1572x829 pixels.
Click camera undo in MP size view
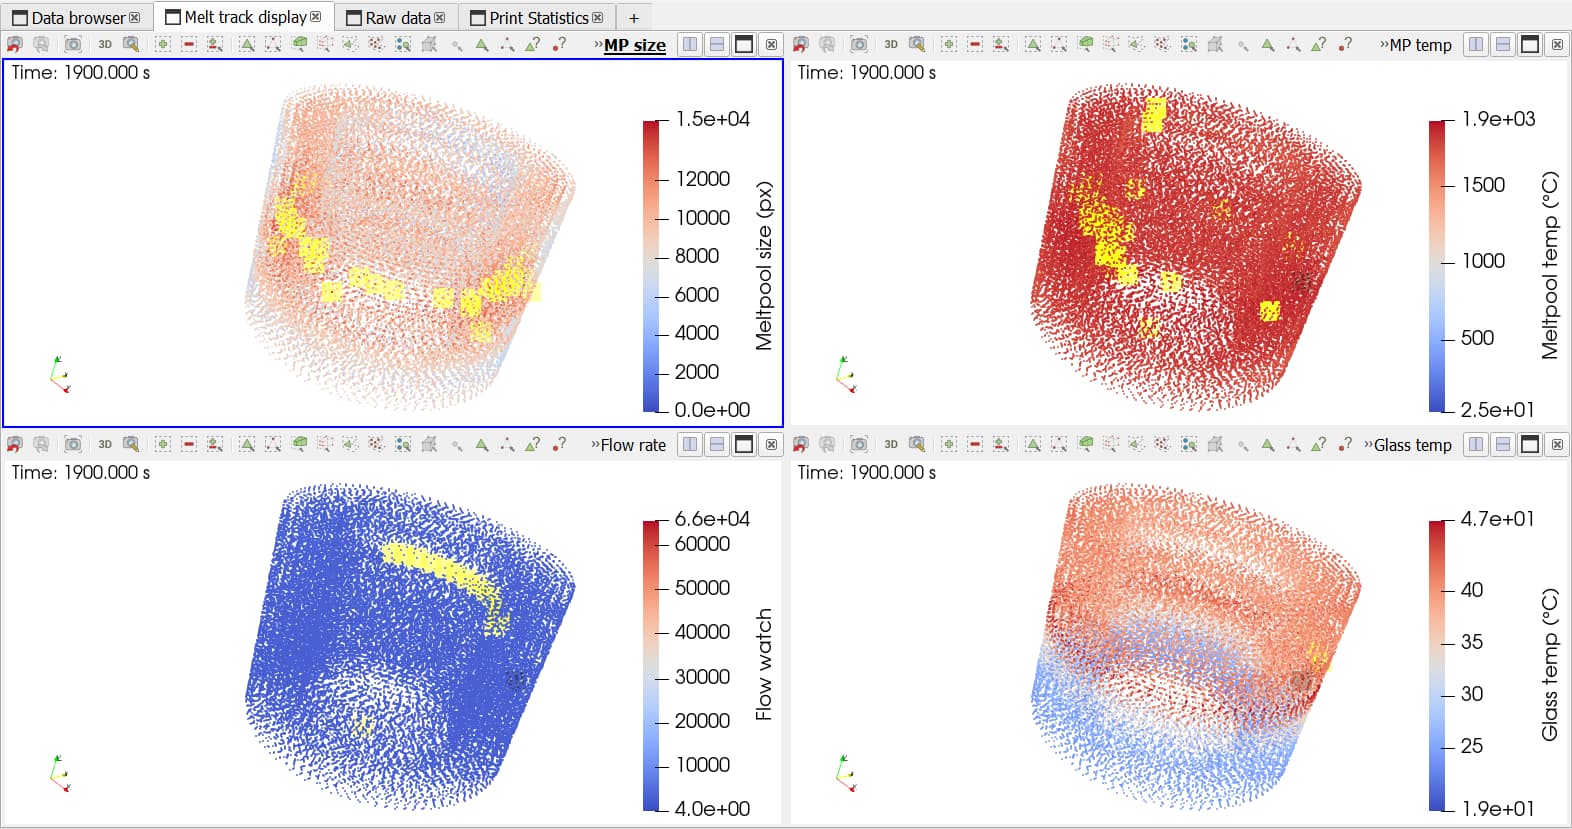pyautogui.click(x=15, y=44)
